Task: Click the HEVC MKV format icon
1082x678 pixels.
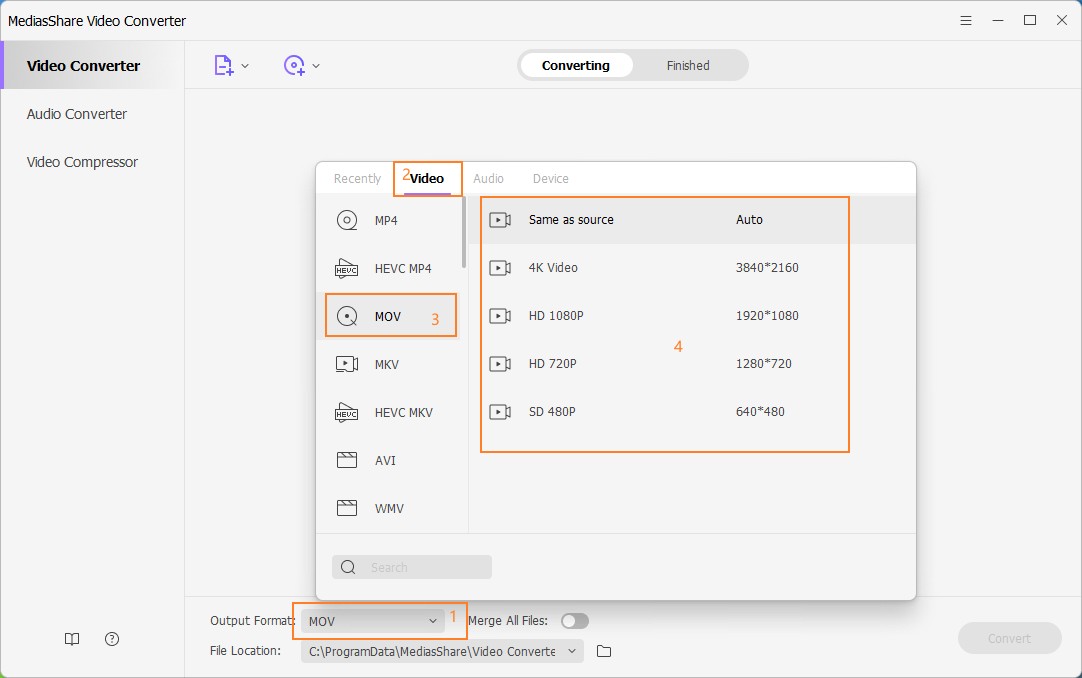Action: point(346,412)
